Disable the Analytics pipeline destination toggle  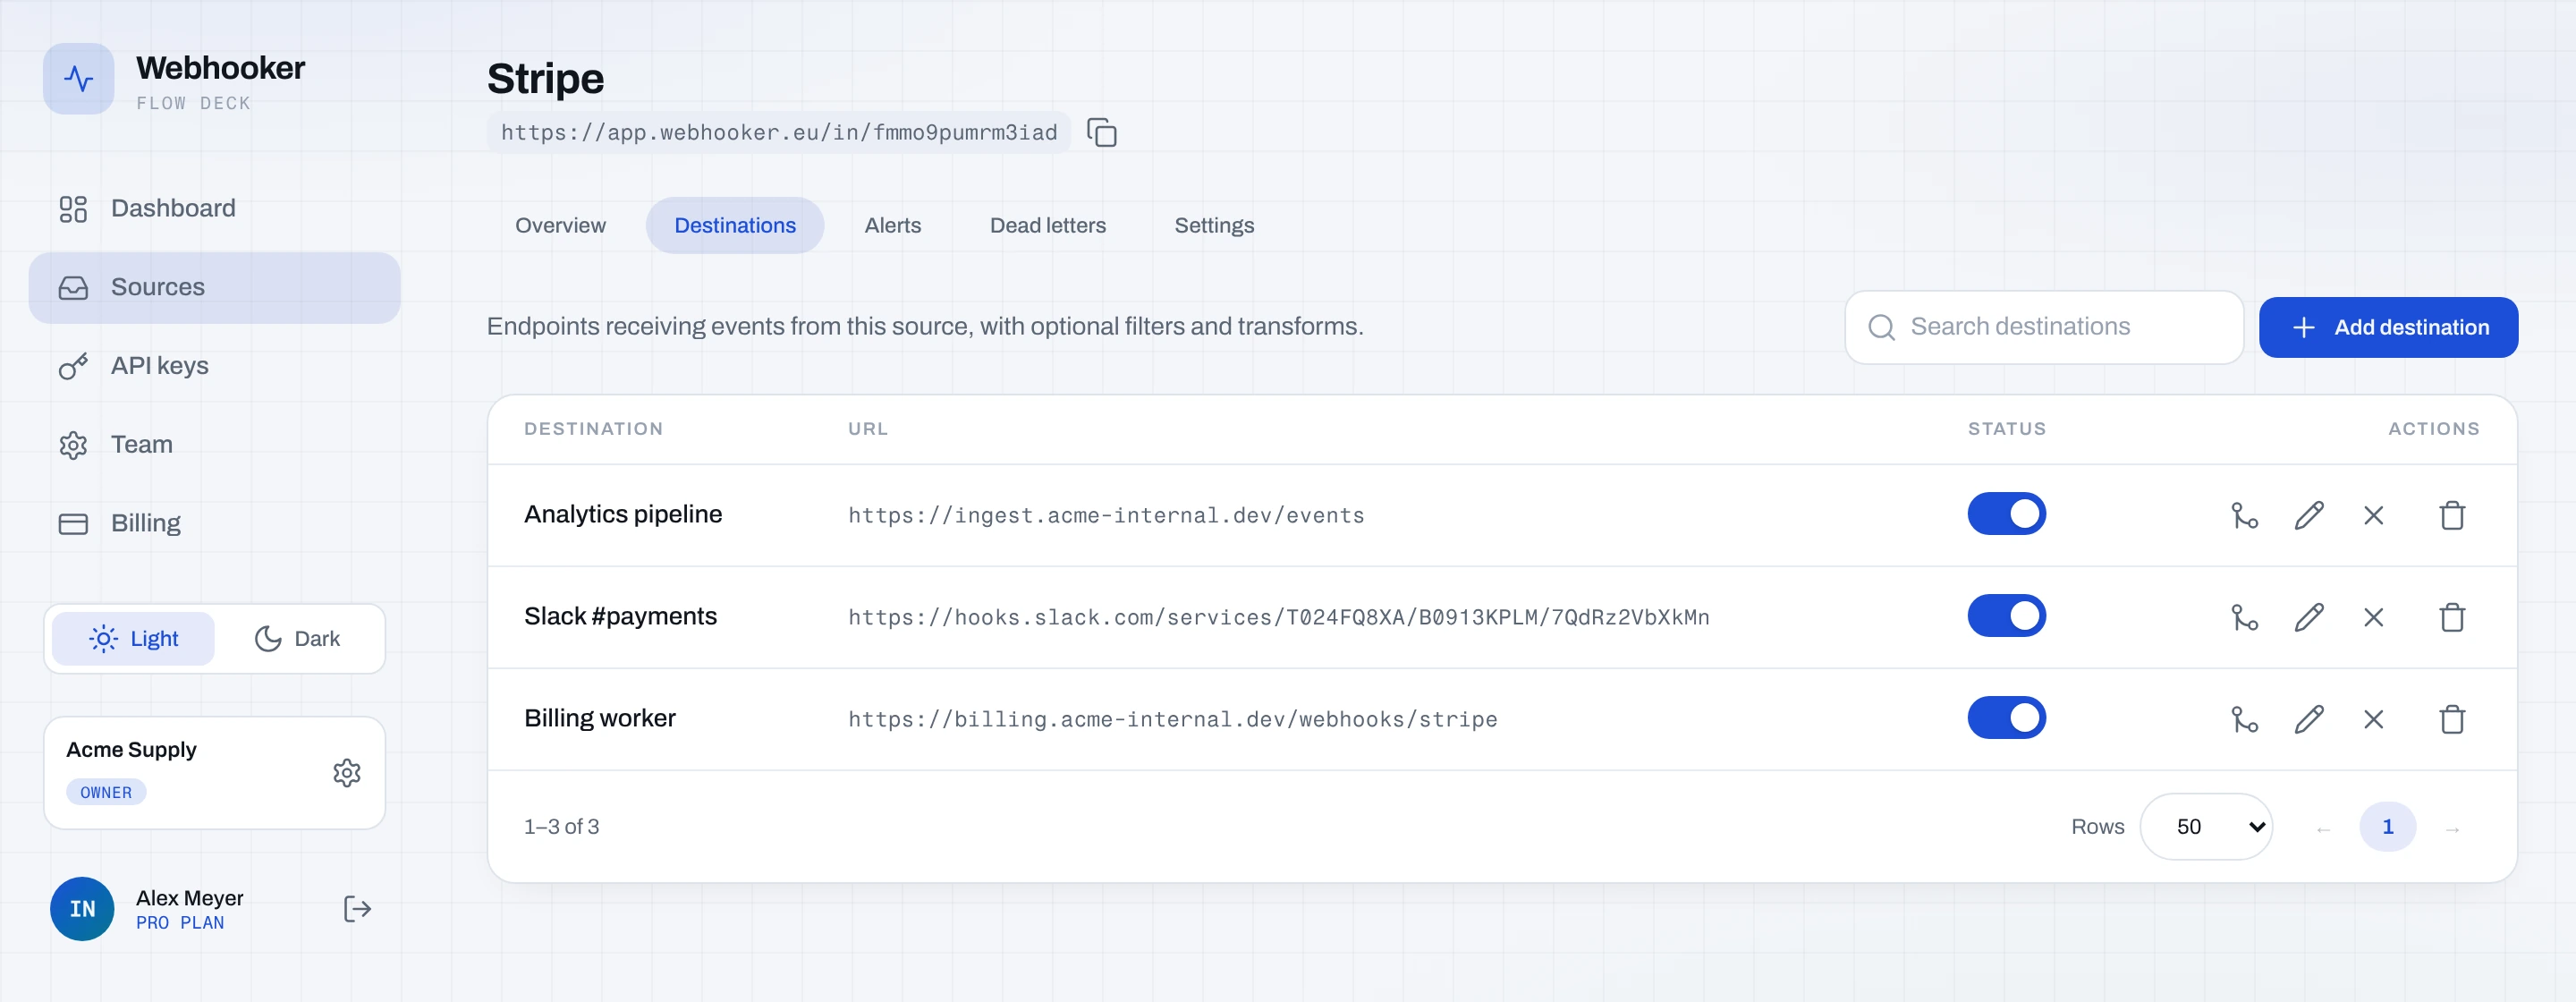(2006, 514)
